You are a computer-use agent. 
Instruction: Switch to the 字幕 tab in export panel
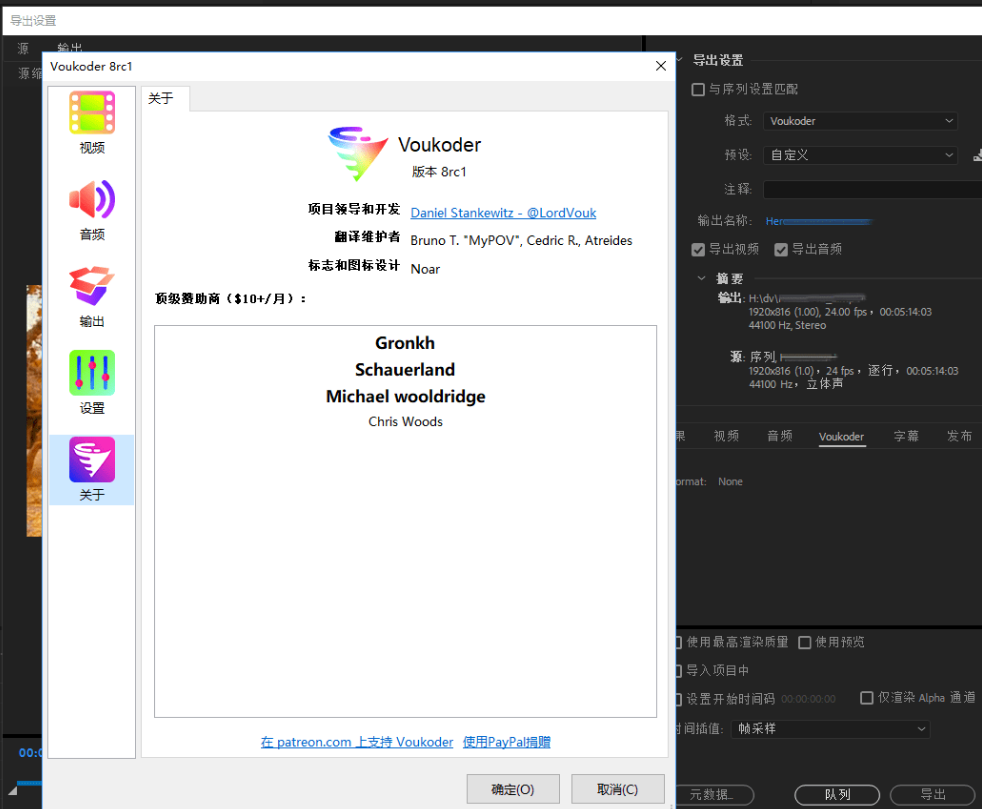pyautogui.click(x=906, y=436)
